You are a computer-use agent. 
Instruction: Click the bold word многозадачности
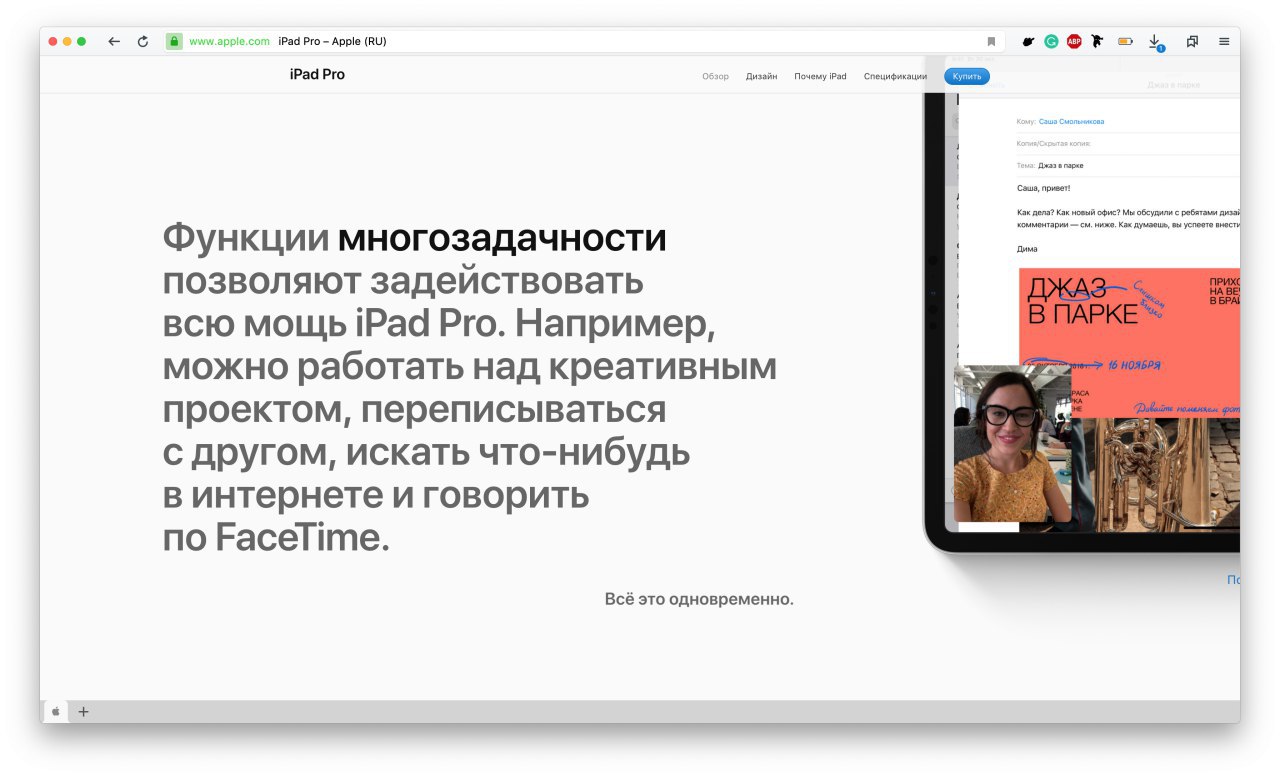point(502,238)
